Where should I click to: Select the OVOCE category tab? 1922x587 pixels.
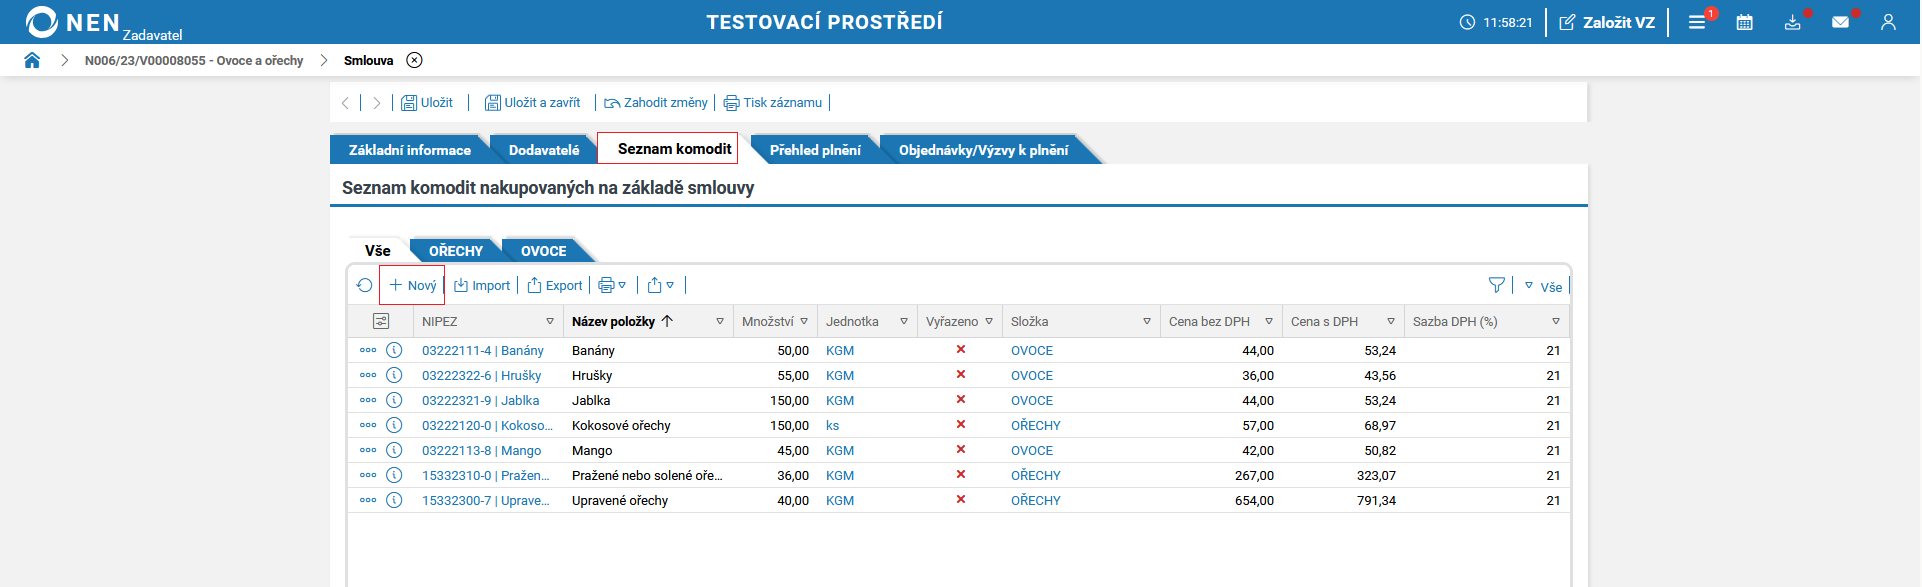click(543, 251)
